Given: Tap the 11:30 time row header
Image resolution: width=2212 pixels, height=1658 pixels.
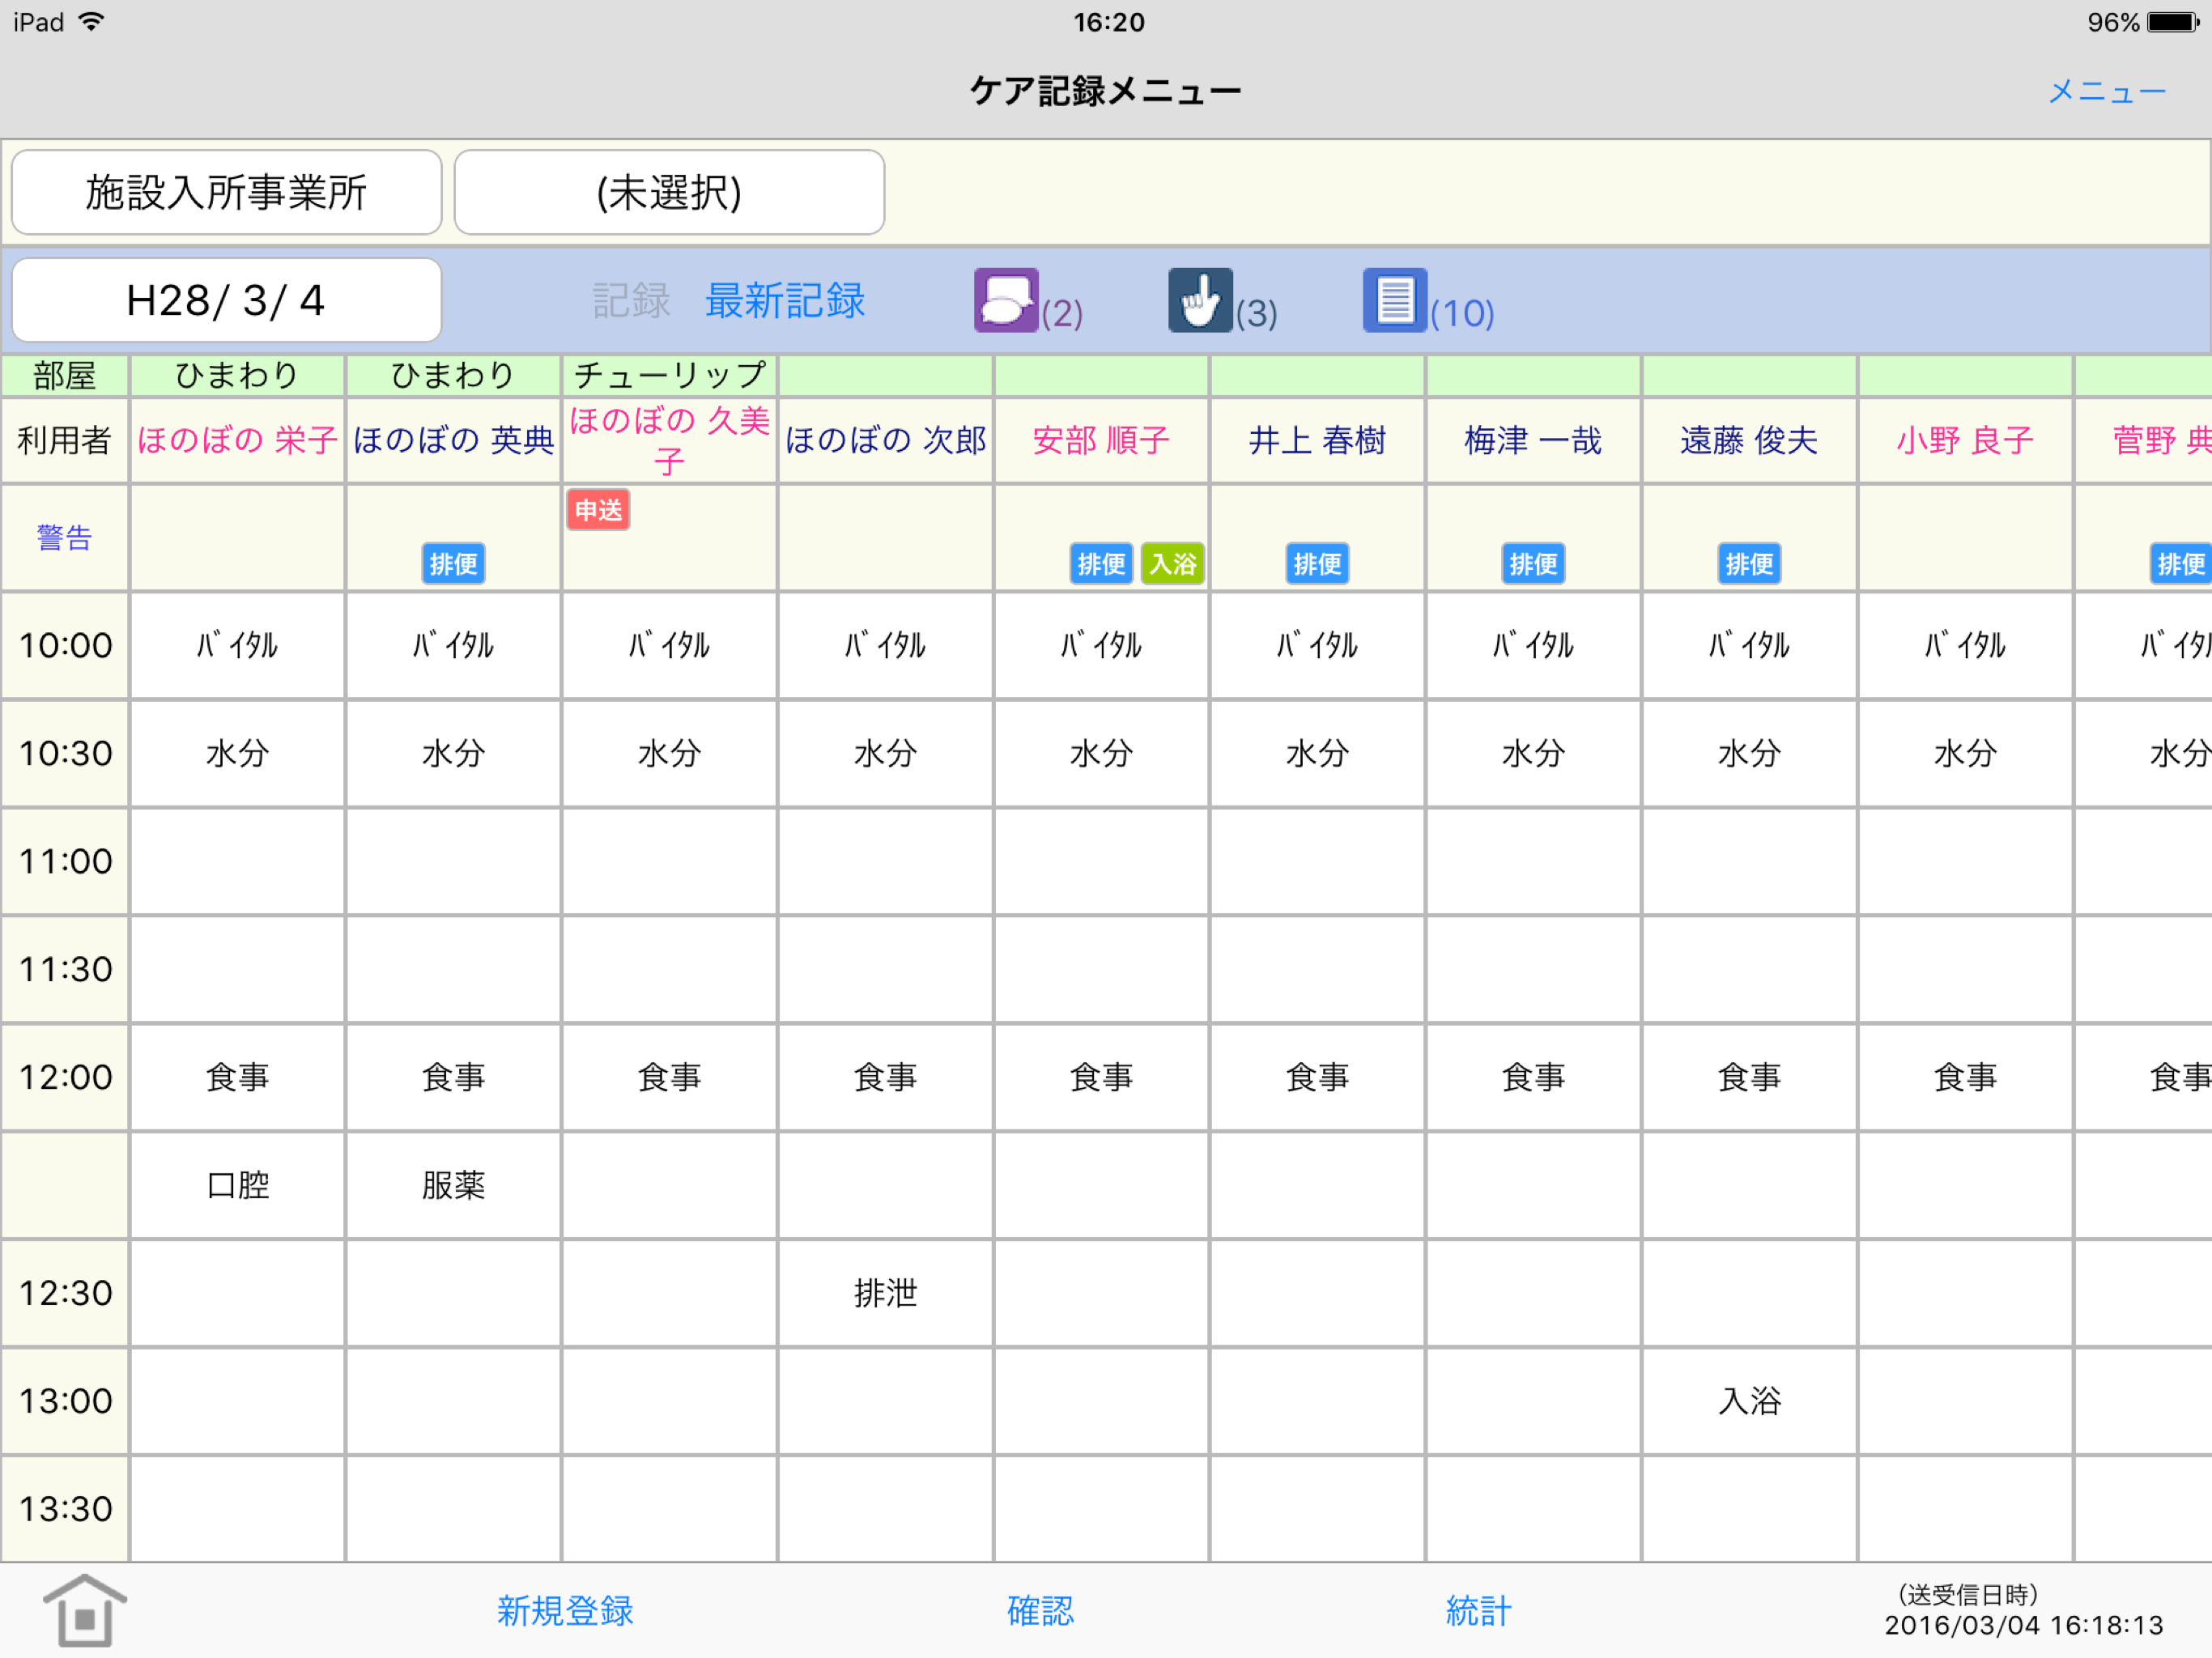Looking at the screenshot, I should click(65, 969).
